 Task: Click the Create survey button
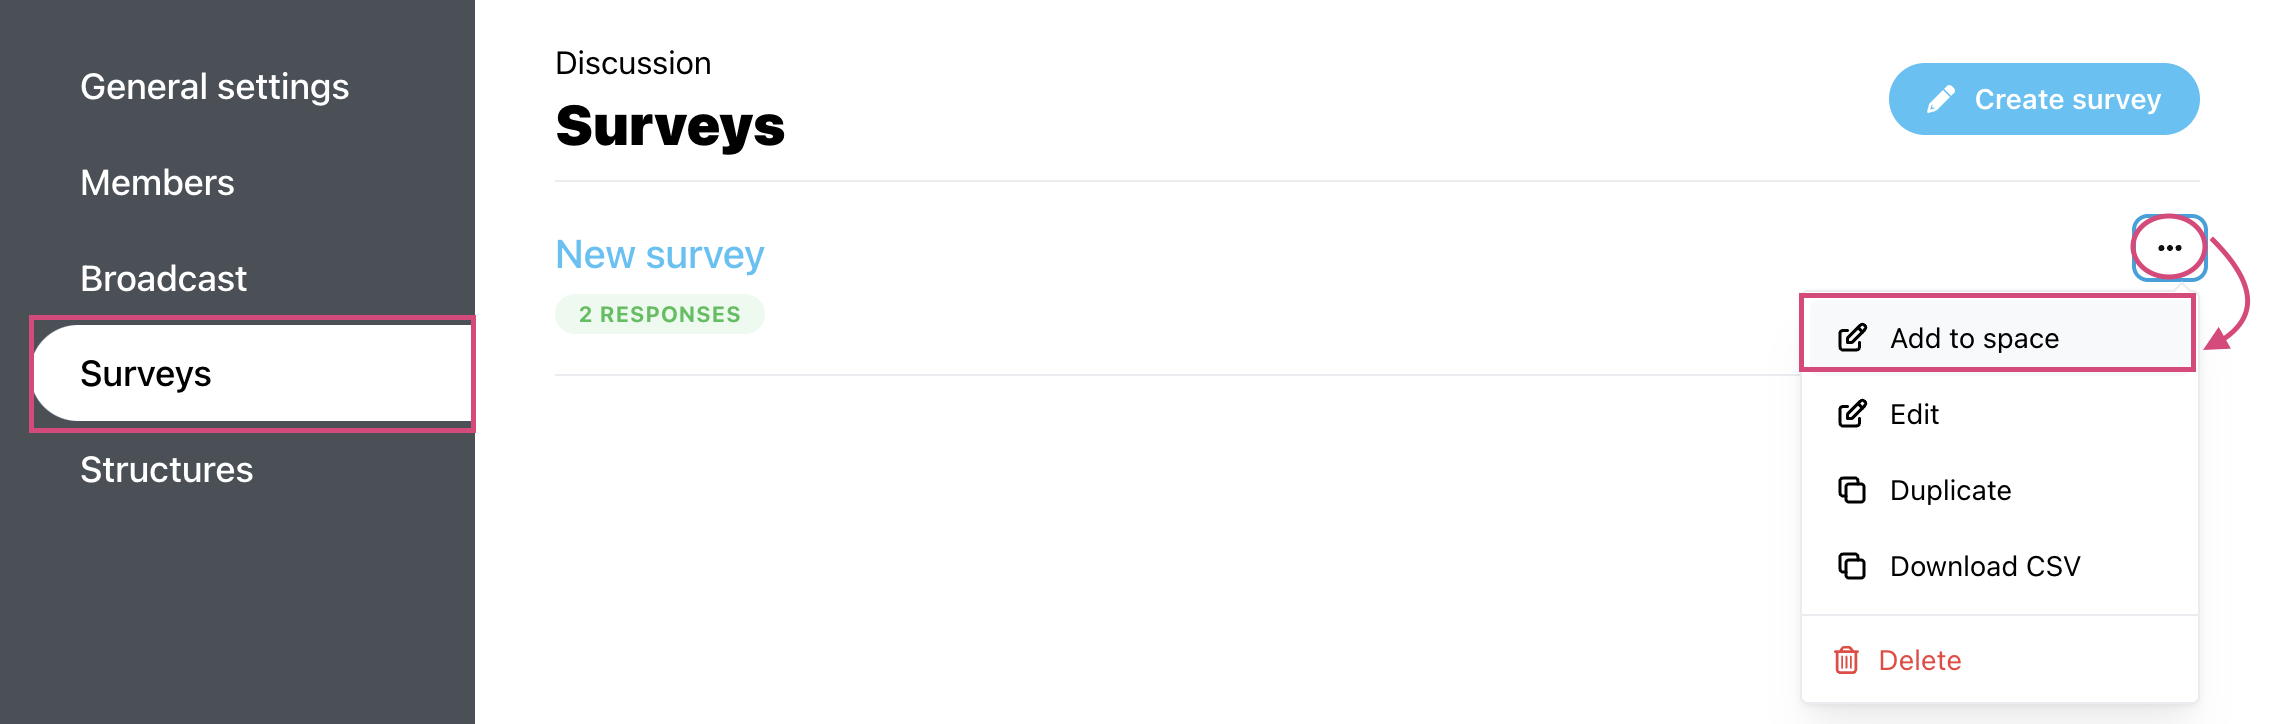coord(2043,99)
